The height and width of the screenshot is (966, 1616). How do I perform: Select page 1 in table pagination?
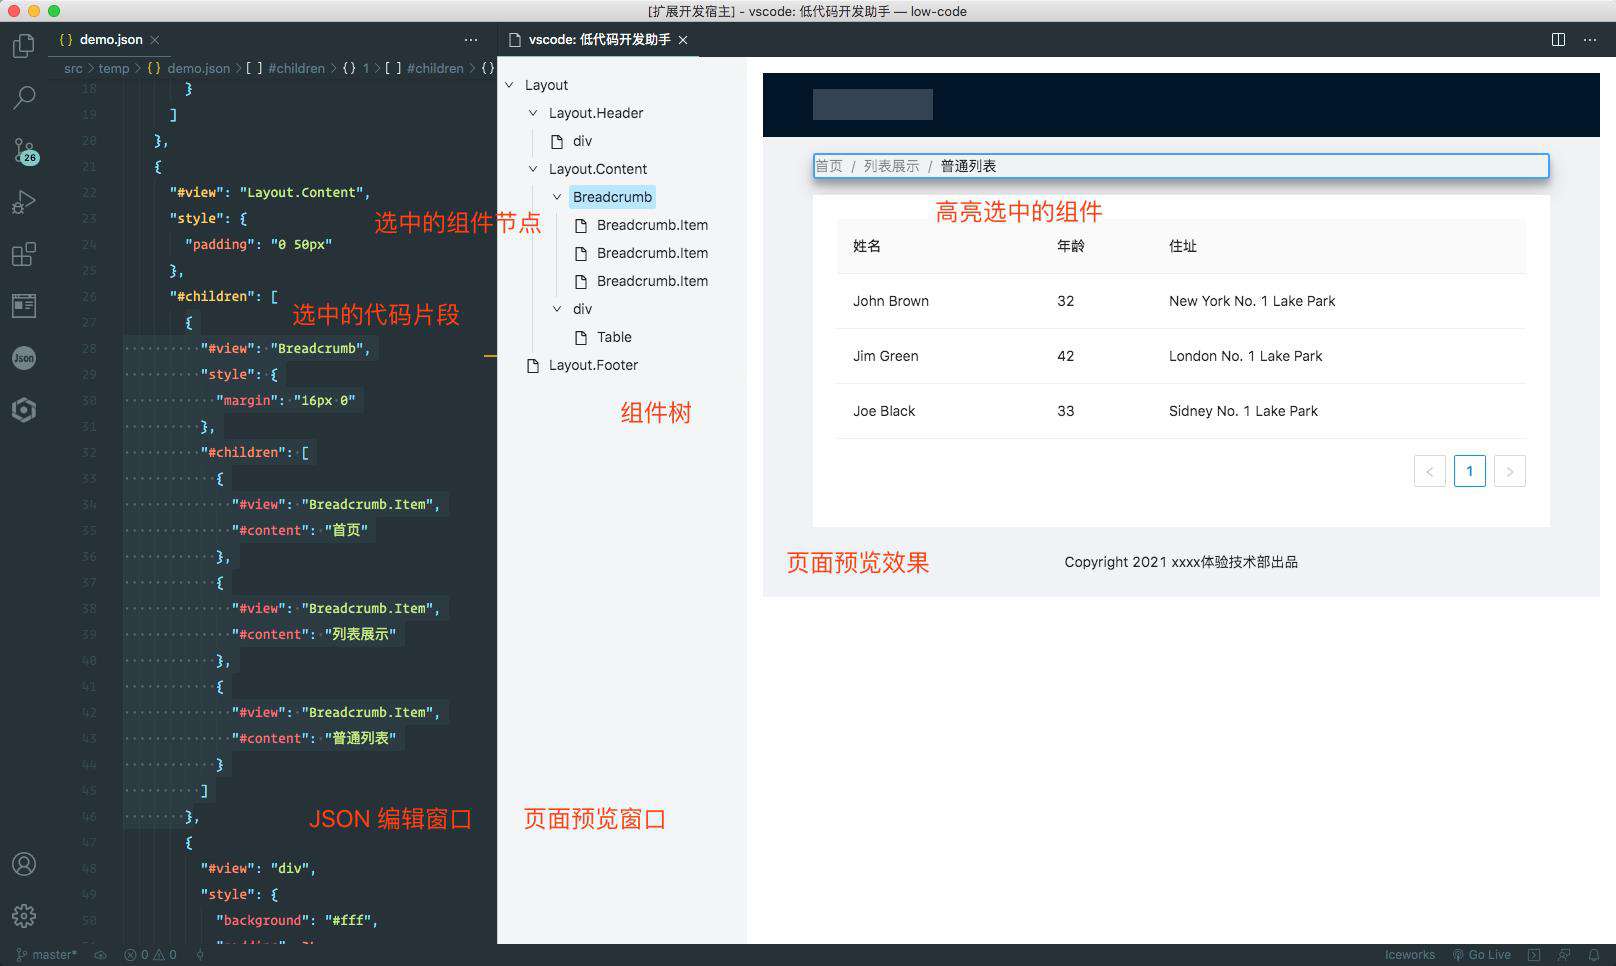pos(1469,471)
